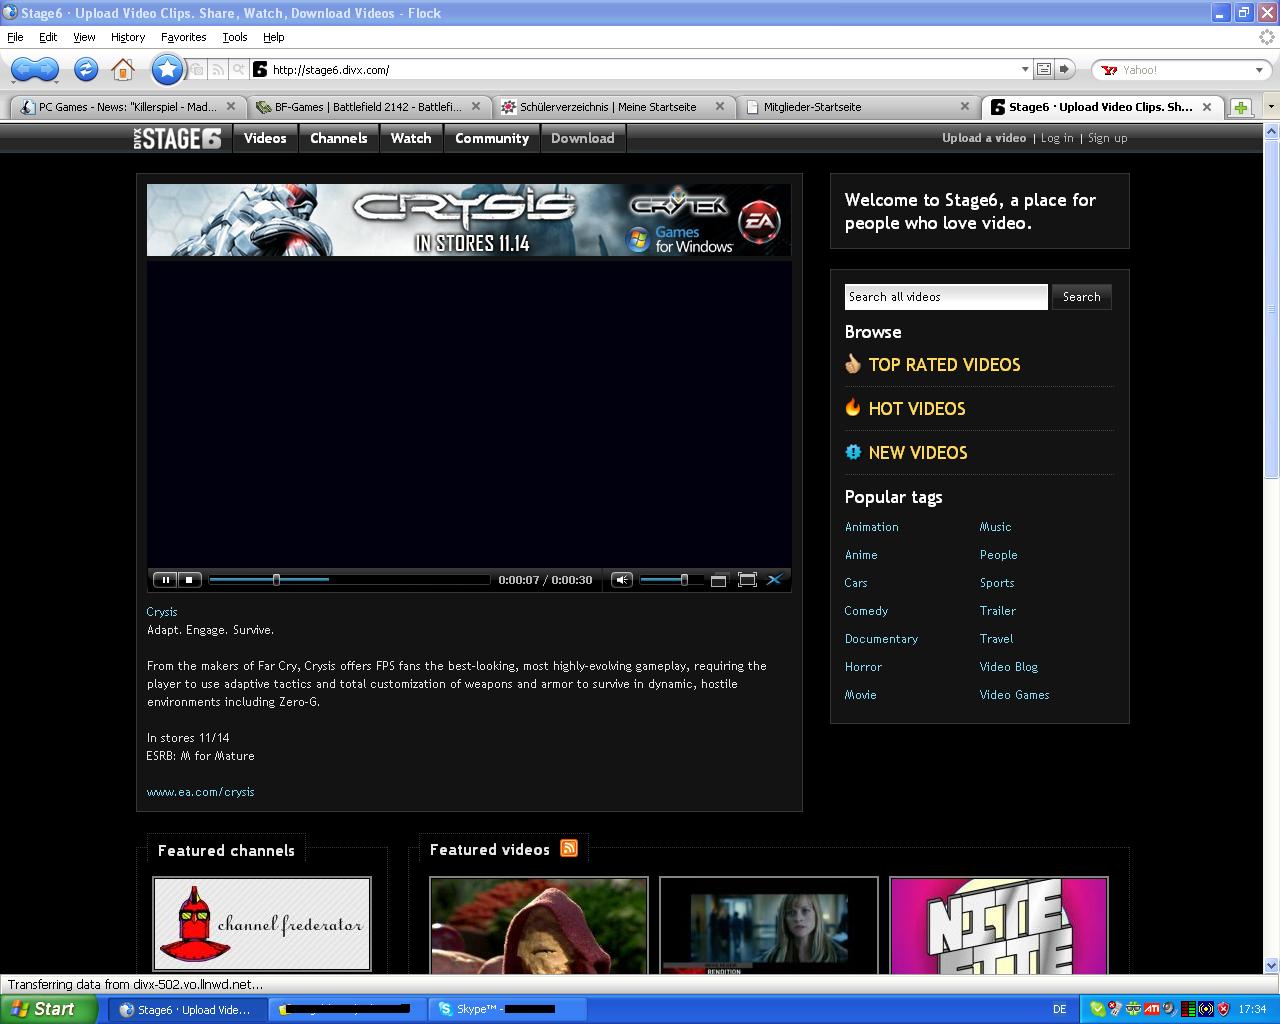The height and width of the screenshot is (1024, 1280).
Task: Open the list-all-tabs dropdown arrow
Action: pos(1270,107)
